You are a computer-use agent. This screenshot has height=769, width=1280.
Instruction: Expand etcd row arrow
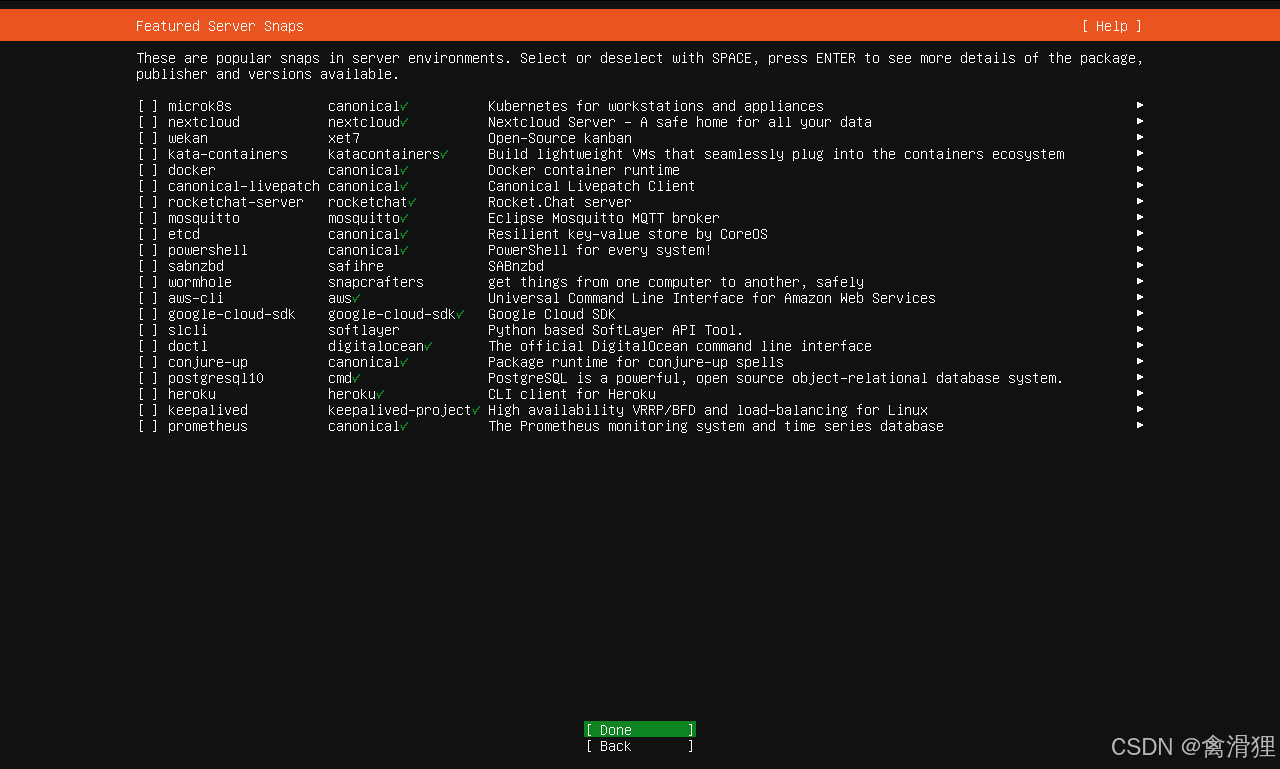point(1140,233)
